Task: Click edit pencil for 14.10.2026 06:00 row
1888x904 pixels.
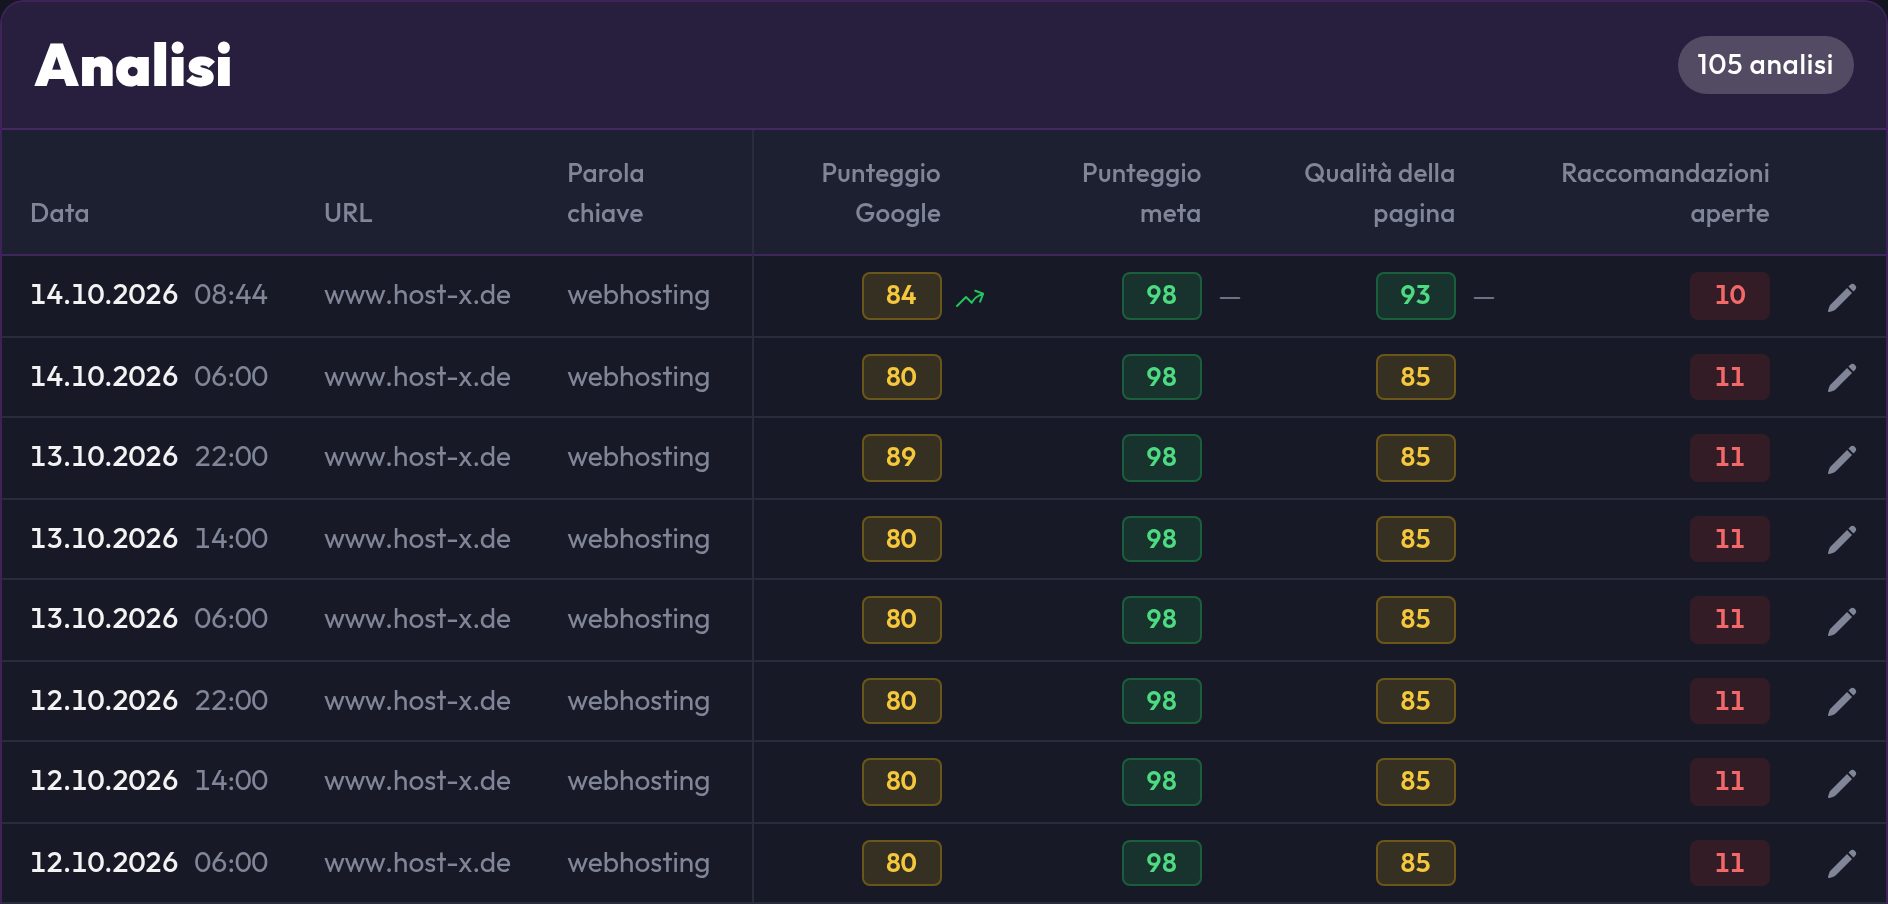Action: (x=1841, y=378)
